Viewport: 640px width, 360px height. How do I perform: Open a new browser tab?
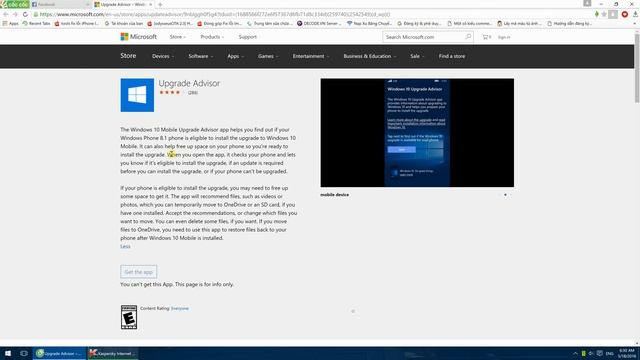[160, 4]
